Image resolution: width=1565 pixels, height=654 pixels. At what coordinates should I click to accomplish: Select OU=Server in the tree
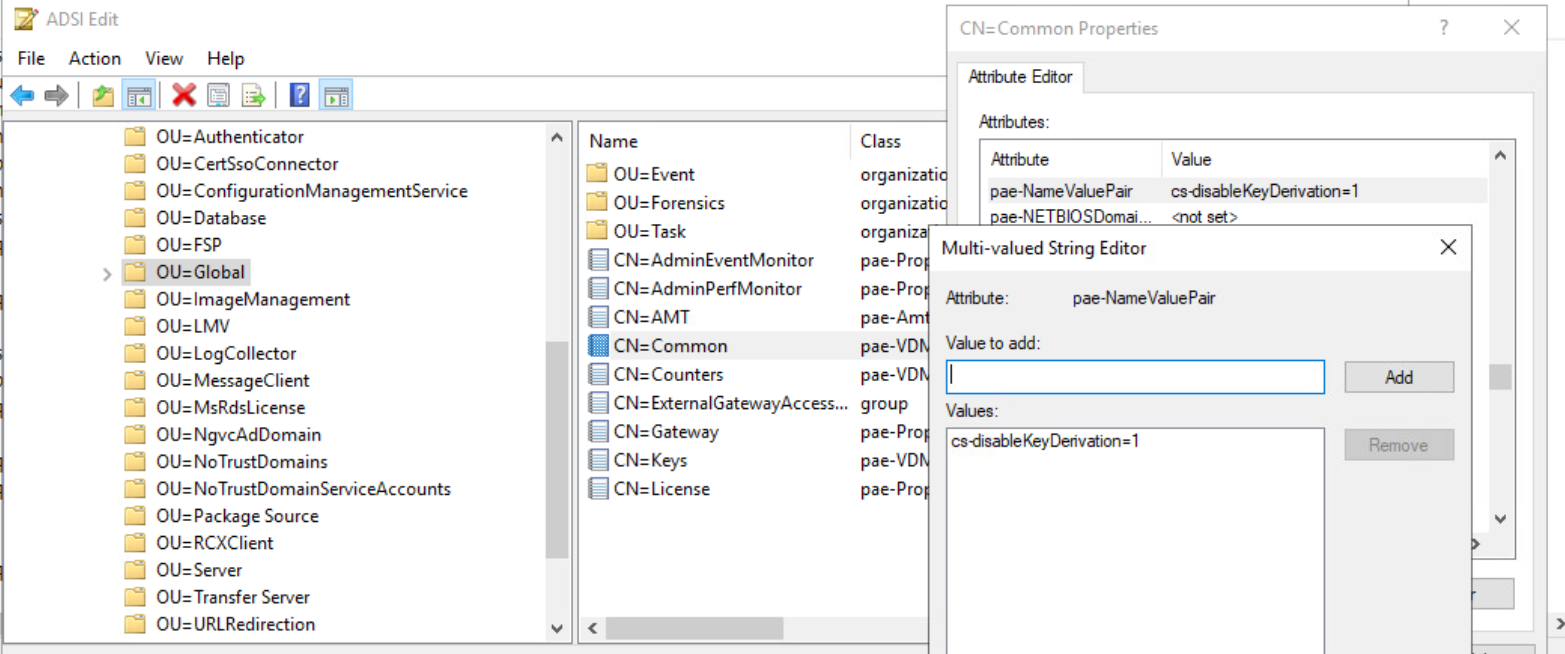[198, 570]
